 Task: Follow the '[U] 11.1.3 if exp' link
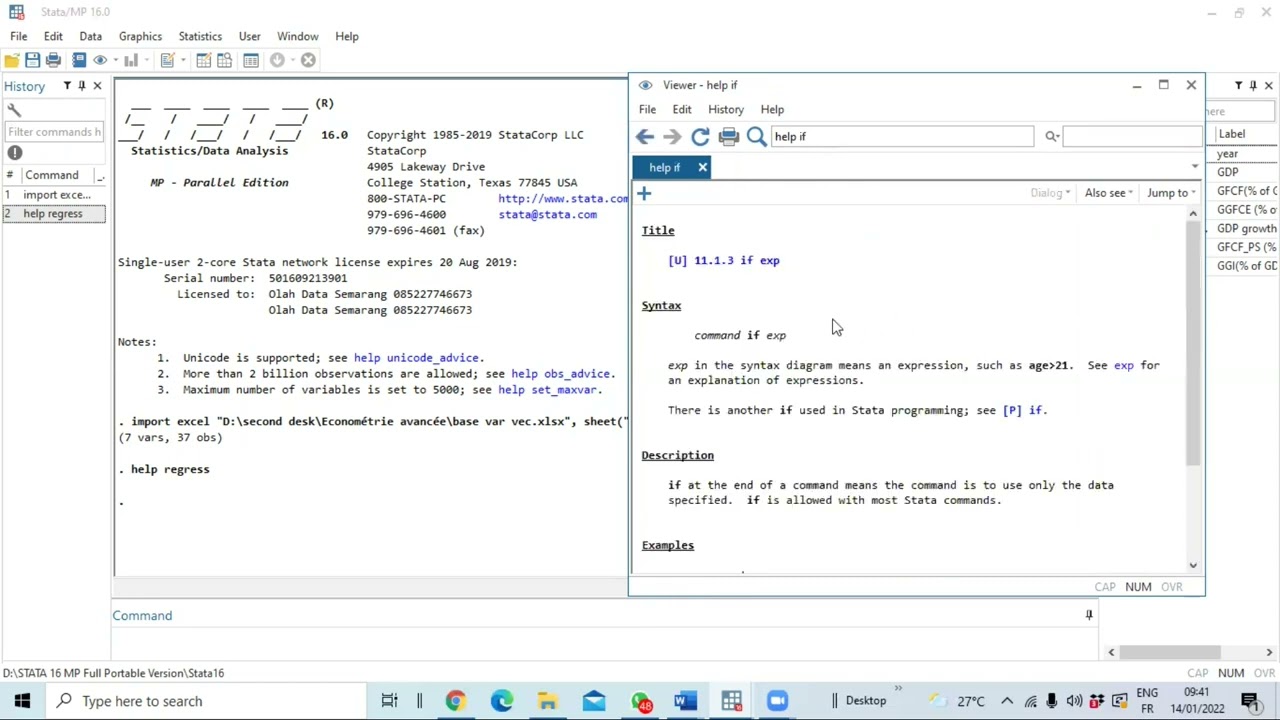point(724,260)
